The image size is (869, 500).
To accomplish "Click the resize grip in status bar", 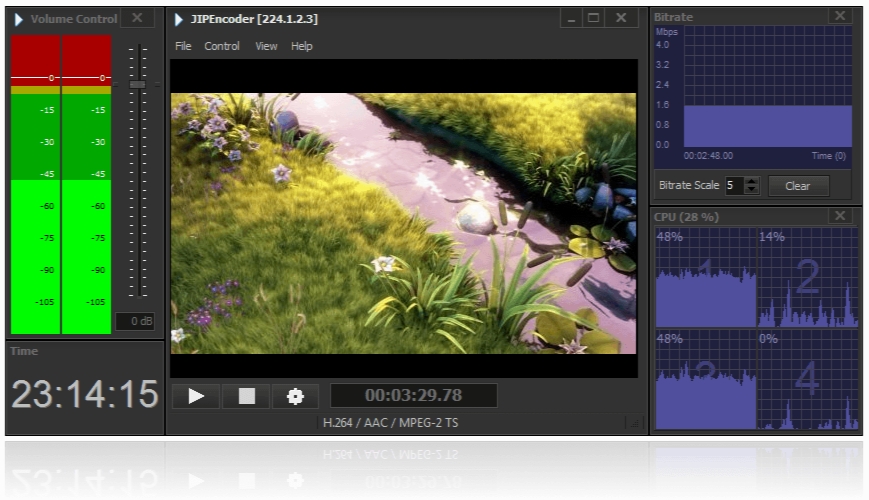I will (634, 424).
